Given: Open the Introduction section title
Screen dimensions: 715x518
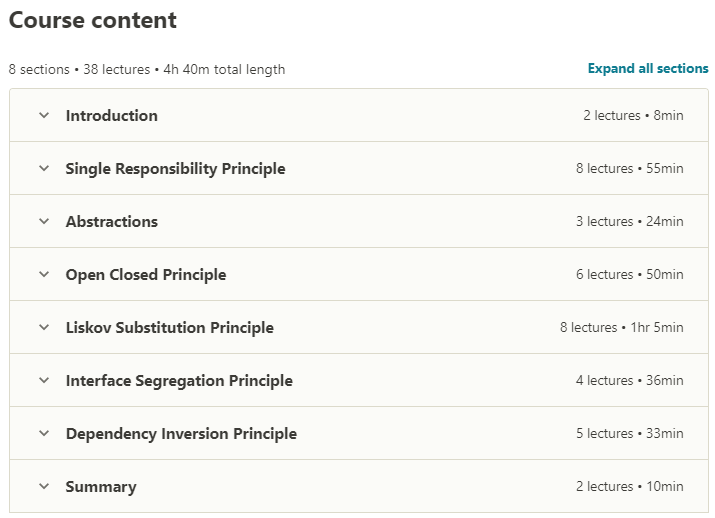Looking at the screenshot, I should click(x=112, y=116).
